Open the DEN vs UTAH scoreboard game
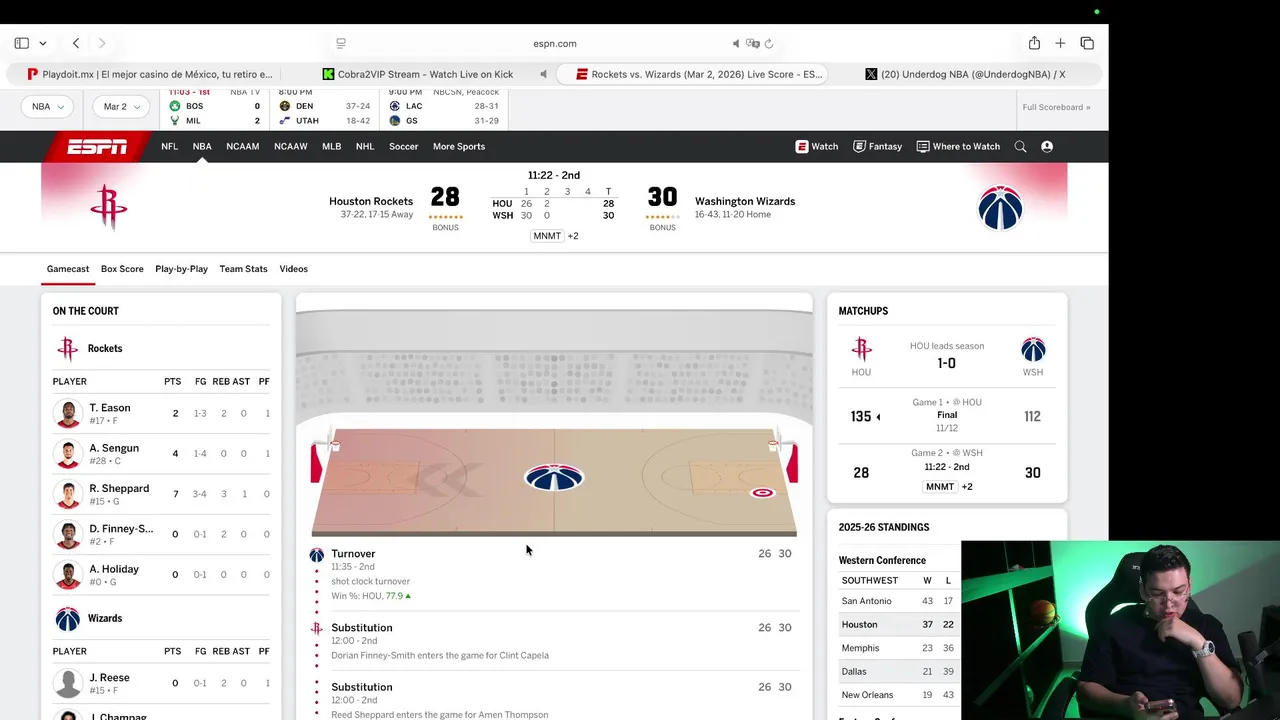 (x=325, y=107)
